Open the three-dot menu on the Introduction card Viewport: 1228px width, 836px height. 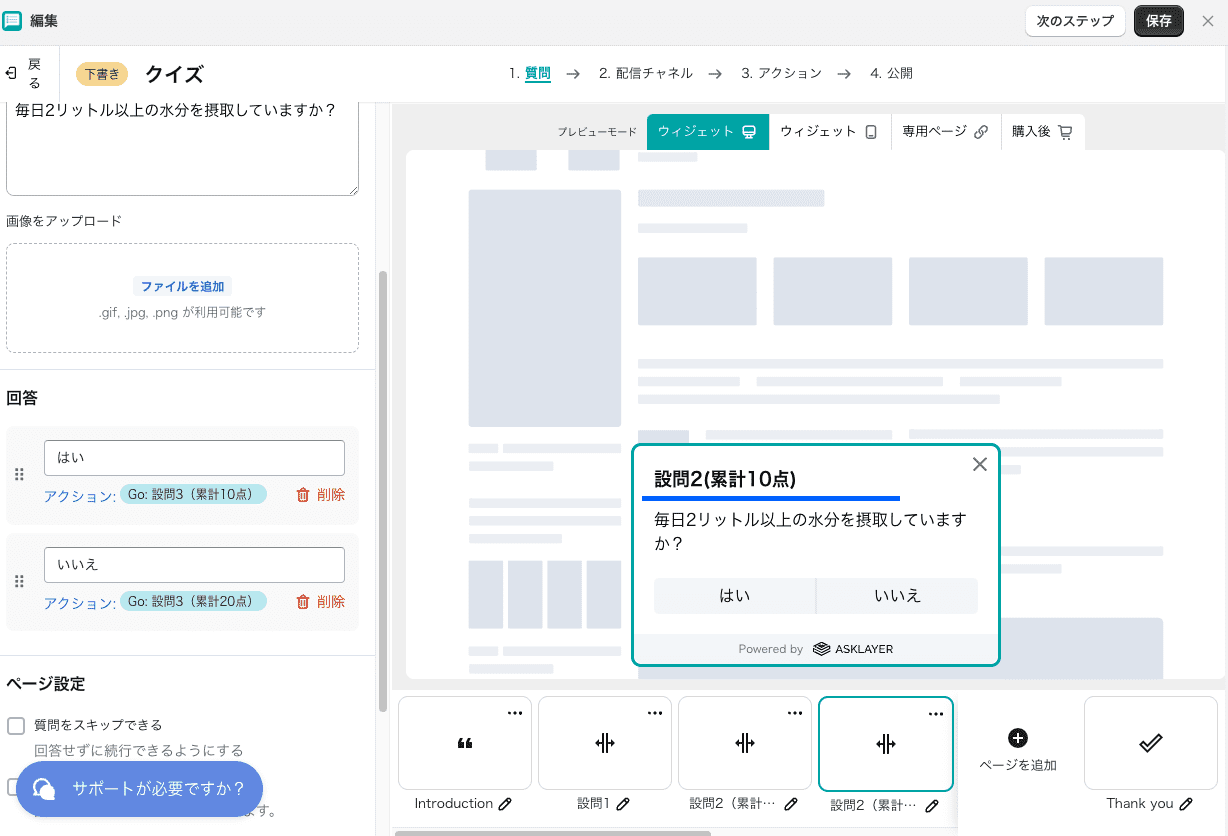pos(514,712)
